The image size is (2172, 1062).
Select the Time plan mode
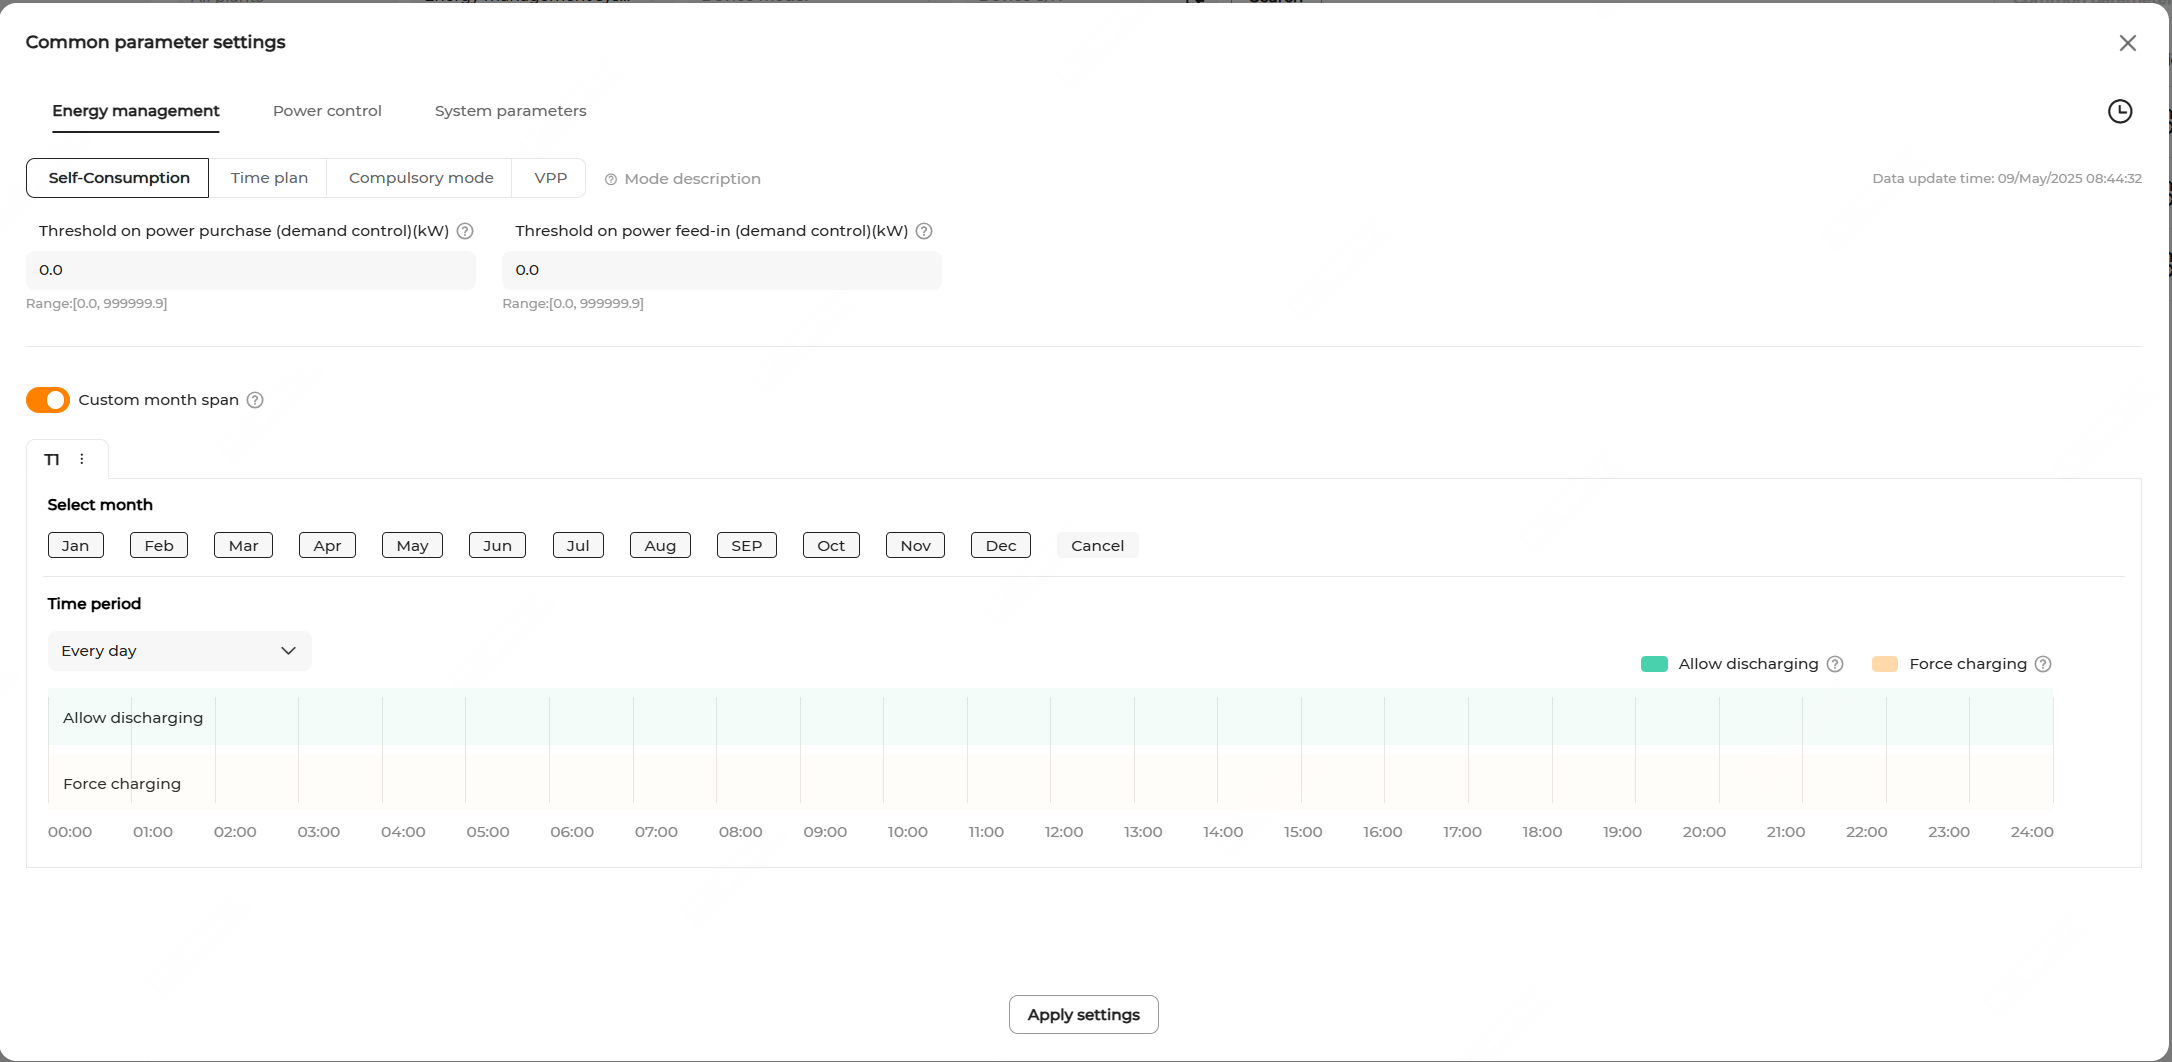tap(269, 178)
